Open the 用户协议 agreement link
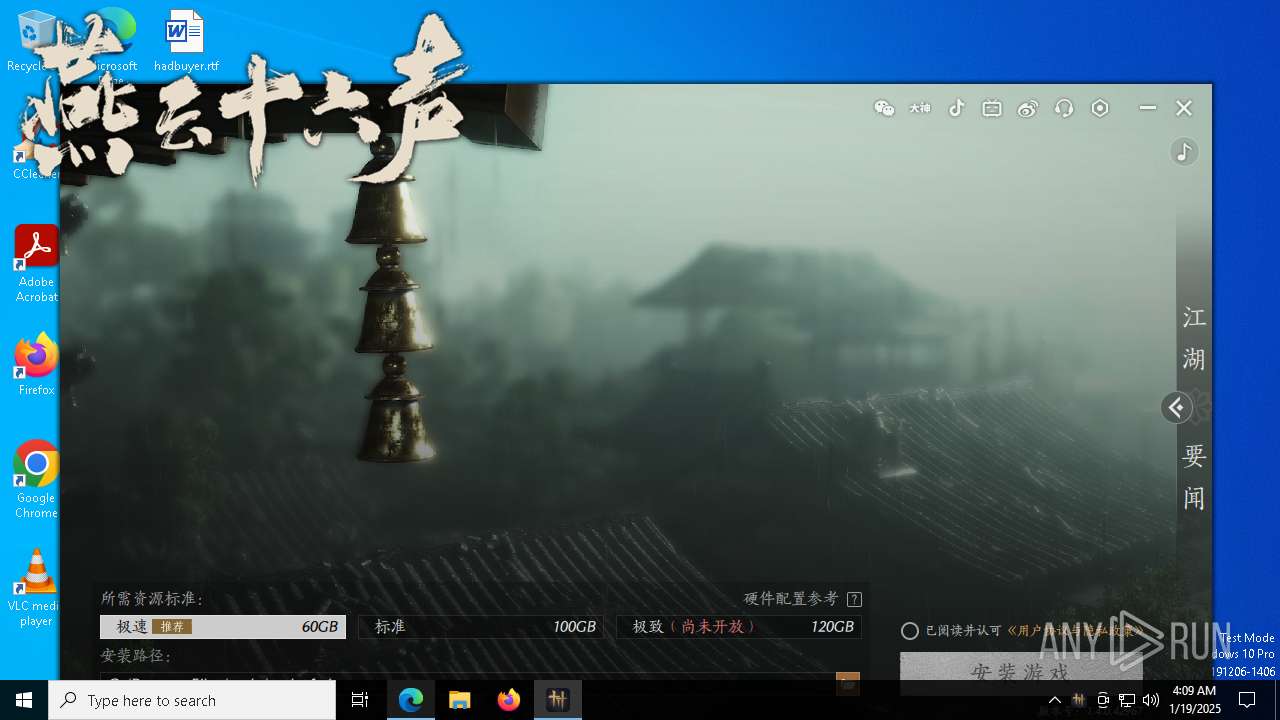This screenshot has height=720, width=1280. coord(1072,631)
